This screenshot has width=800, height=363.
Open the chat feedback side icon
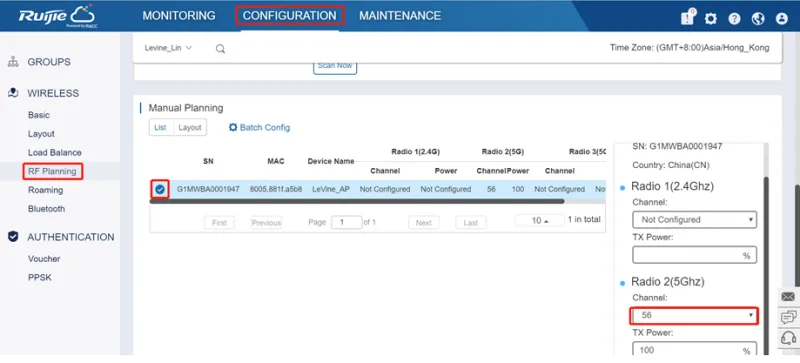(x=788, y=317)
